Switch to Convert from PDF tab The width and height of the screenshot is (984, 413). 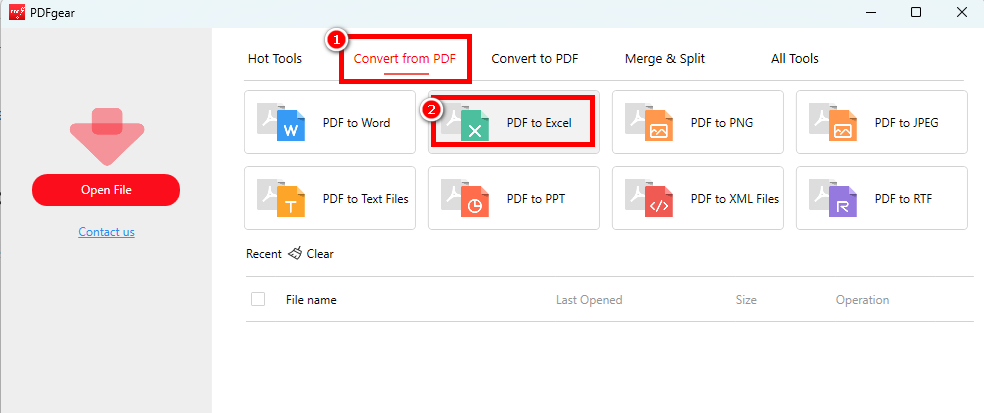(405, 59)
